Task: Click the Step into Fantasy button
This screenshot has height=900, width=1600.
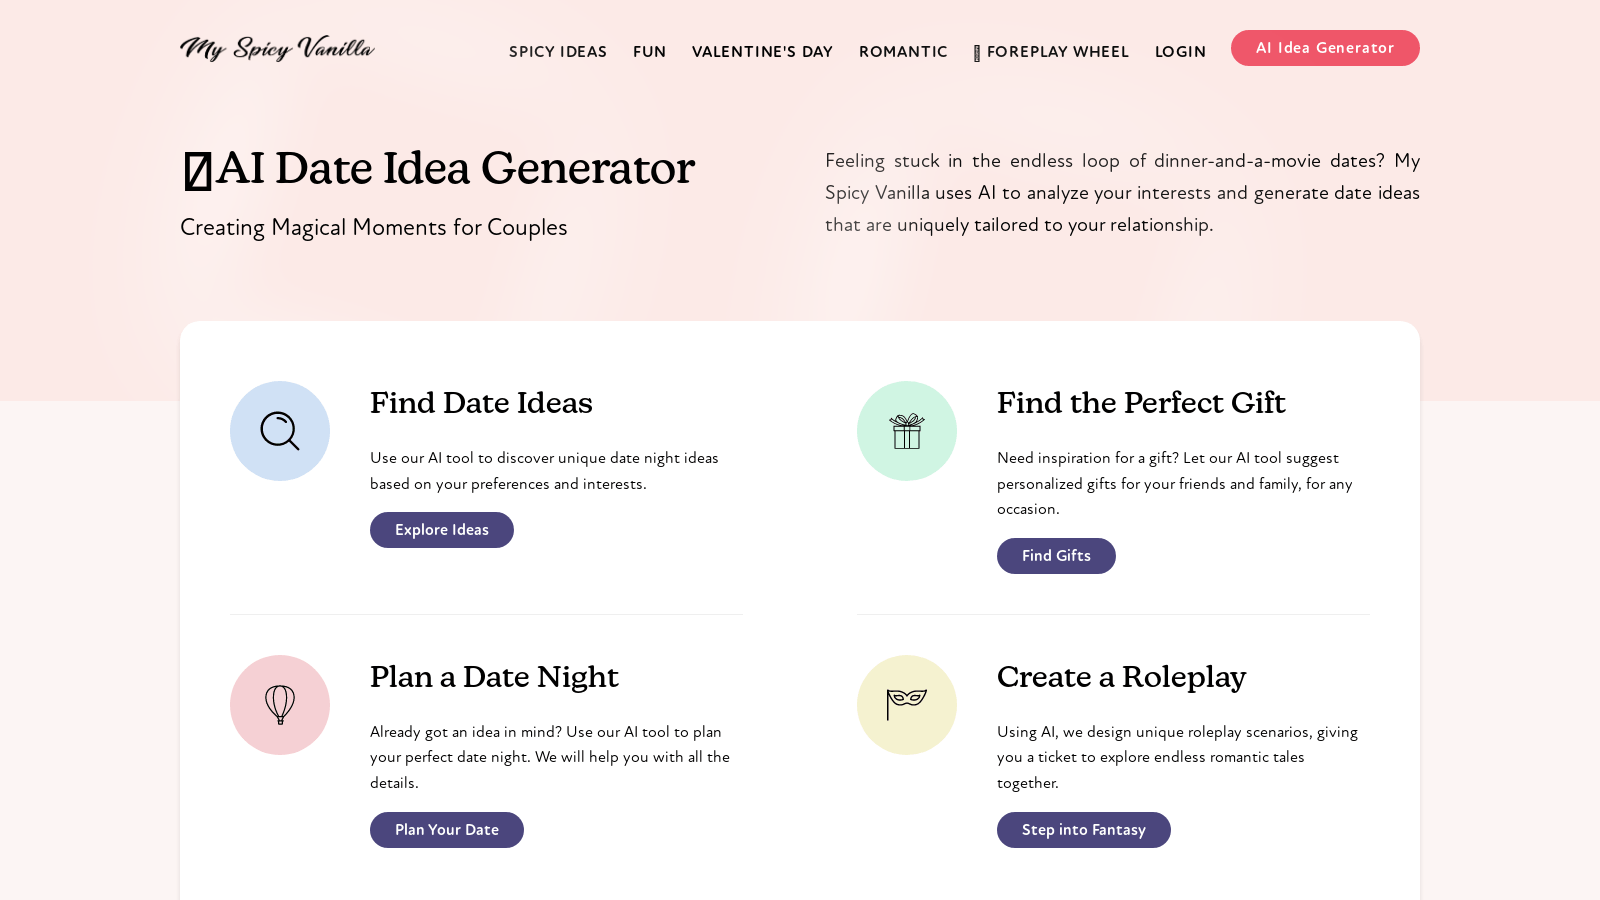Action: (x=1084, y=830)
